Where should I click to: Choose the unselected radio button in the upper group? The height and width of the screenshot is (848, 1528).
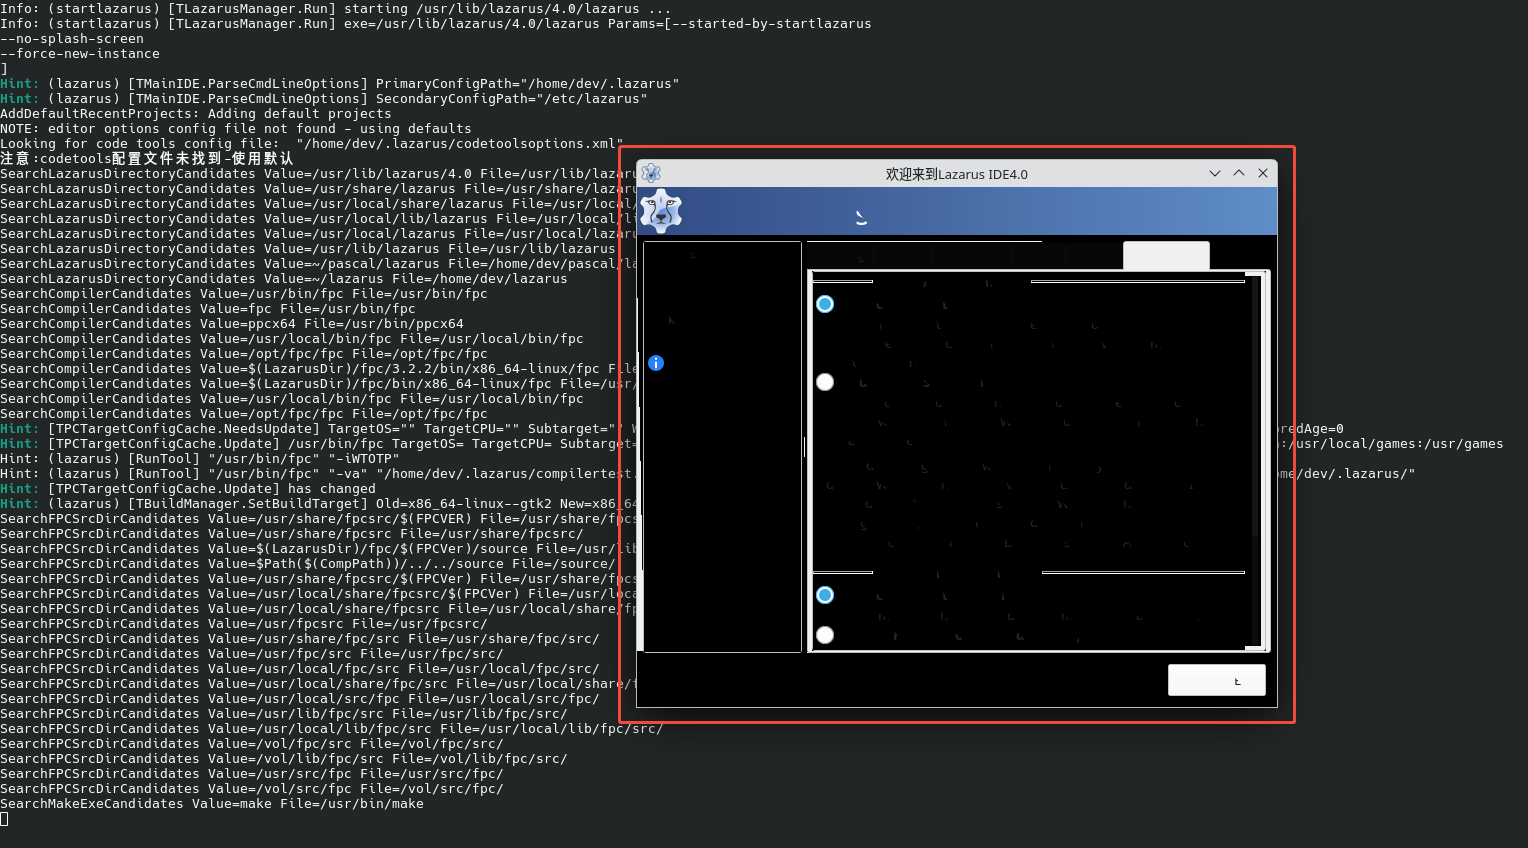[x=825, y=382]
